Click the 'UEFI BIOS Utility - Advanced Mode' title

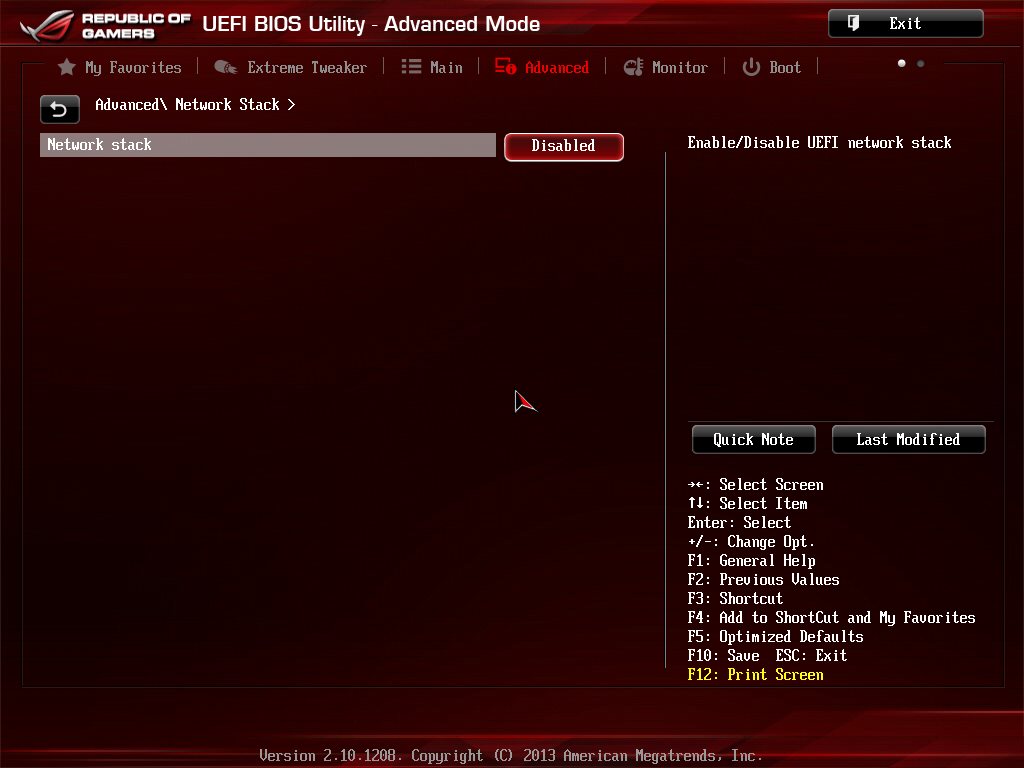371,24
